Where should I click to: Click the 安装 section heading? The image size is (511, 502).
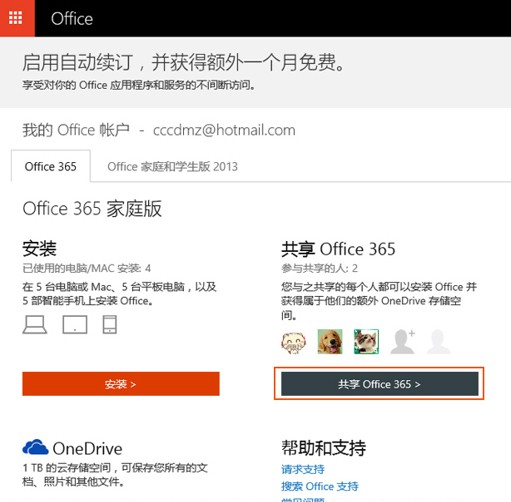pos(39,249)
